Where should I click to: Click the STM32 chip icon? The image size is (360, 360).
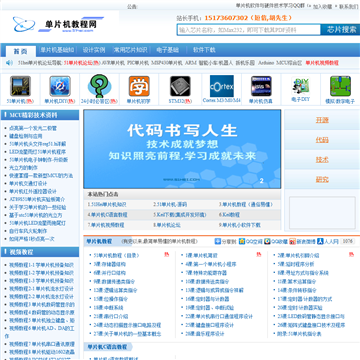(180, 86)
